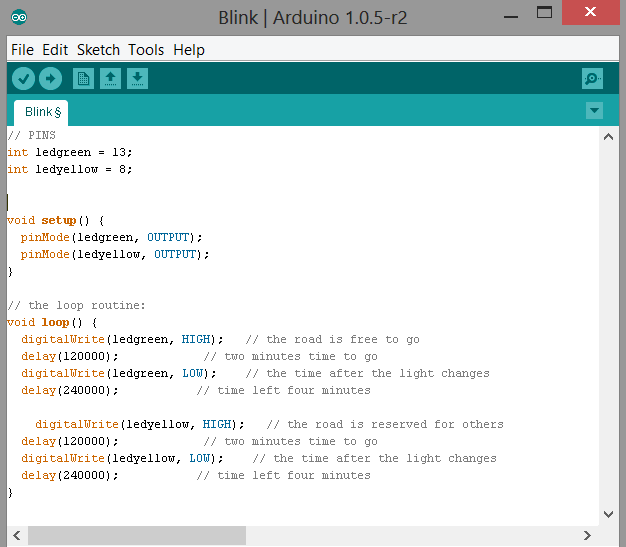Click 'digitalWrite(ledyellow, LOW);' statement
The width and height of the screenshot is (626, 547).
pos(122,458)
